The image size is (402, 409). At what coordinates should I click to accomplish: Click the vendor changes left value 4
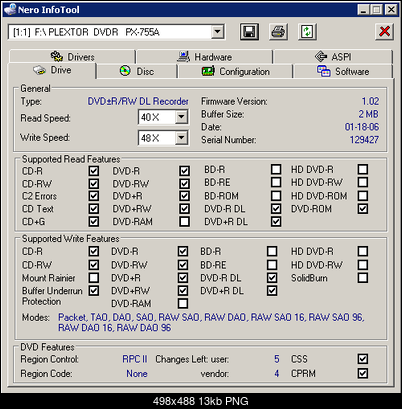point(277,373)
